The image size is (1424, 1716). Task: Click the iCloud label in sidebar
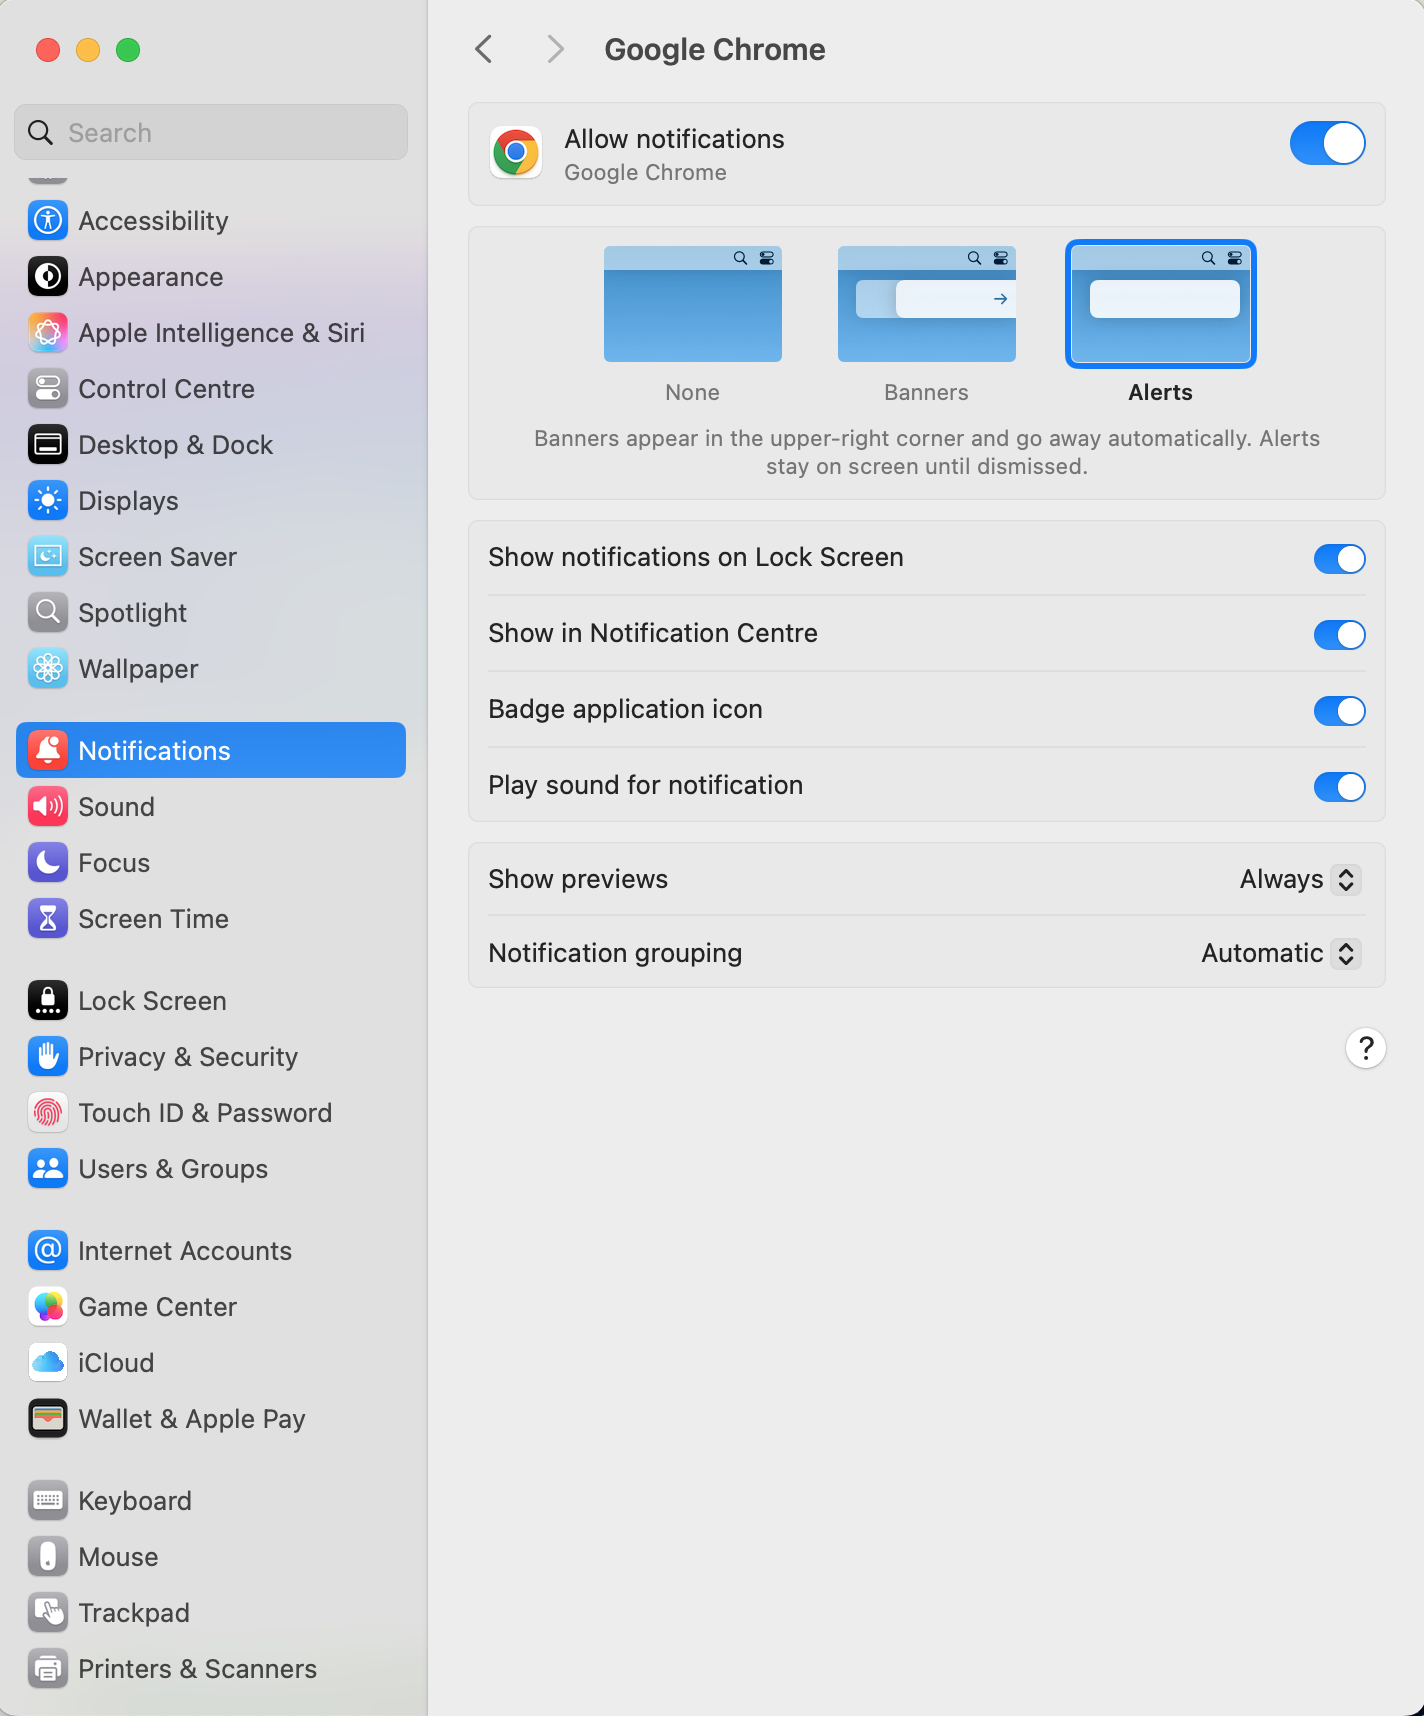116,1363
